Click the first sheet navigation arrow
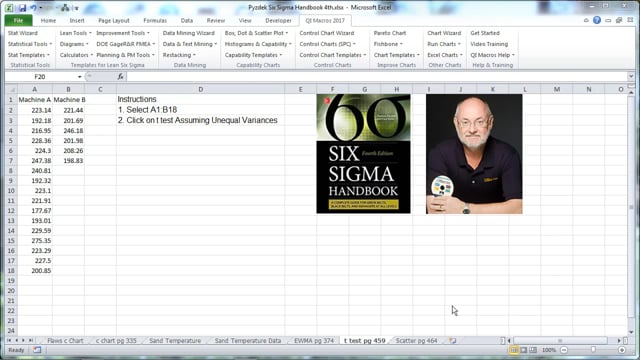This screenshot has height=360, width=640. click(x=9, y=340)
